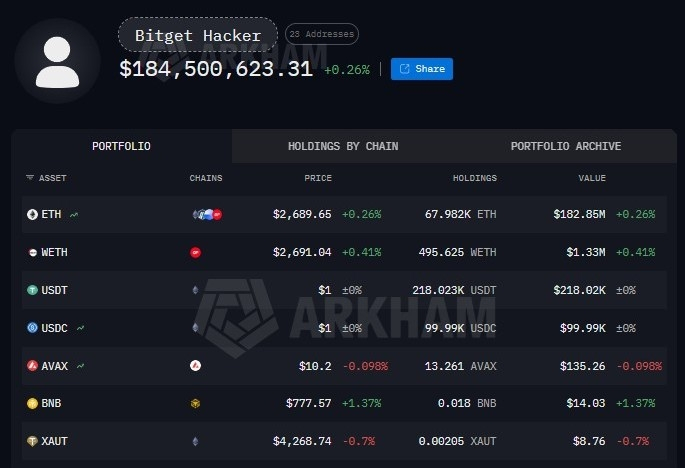Image resolution: width=685 pixels, height=468 pixels.
Task: Click the profile avatar image
Action: coord(57,61)
